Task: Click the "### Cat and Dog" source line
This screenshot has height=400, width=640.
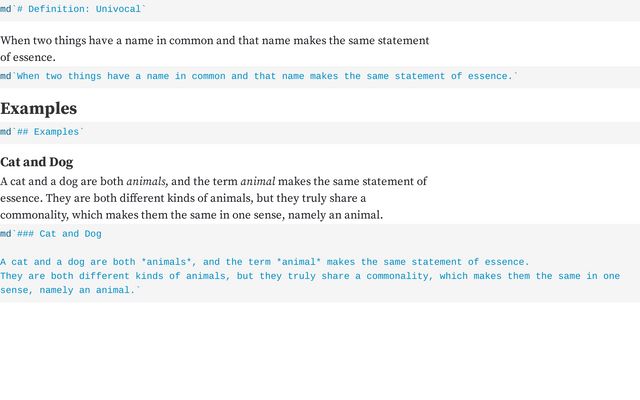Action: pyautogui.click(x=51, y=234)
